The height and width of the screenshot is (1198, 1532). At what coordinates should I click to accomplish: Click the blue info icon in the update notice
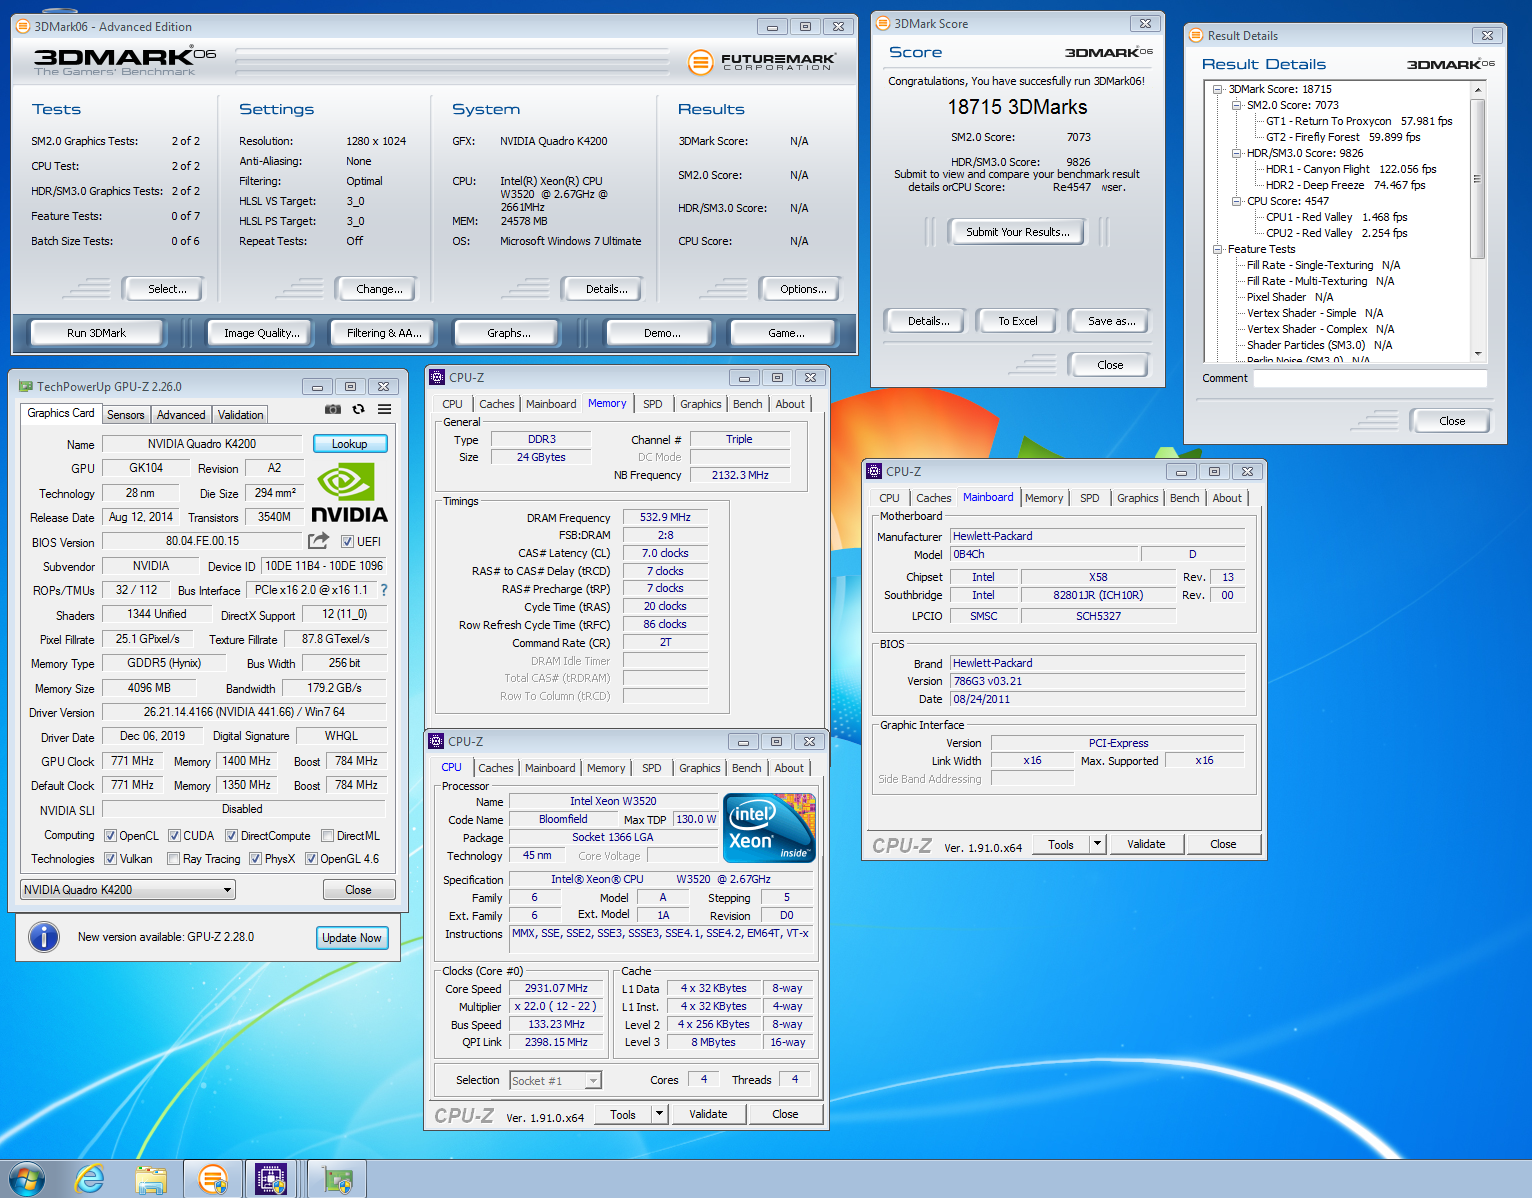point(43,937)
